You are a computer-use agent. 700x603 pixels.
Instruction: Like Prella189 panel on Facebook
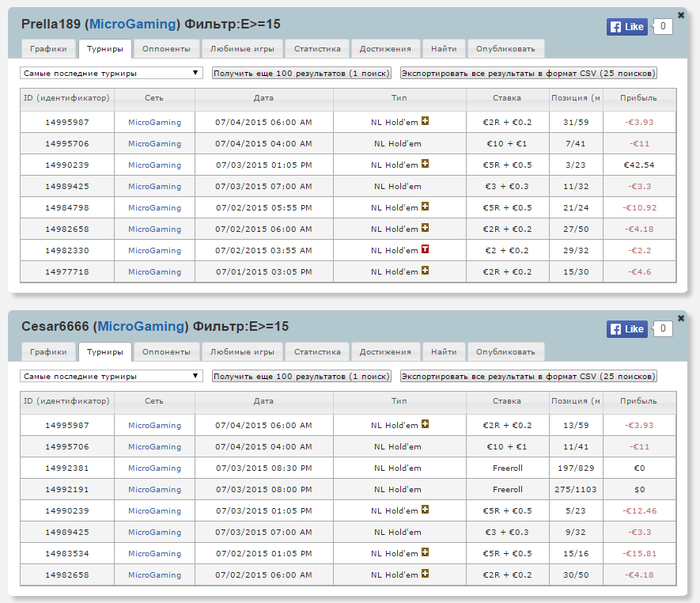point(627,27)
